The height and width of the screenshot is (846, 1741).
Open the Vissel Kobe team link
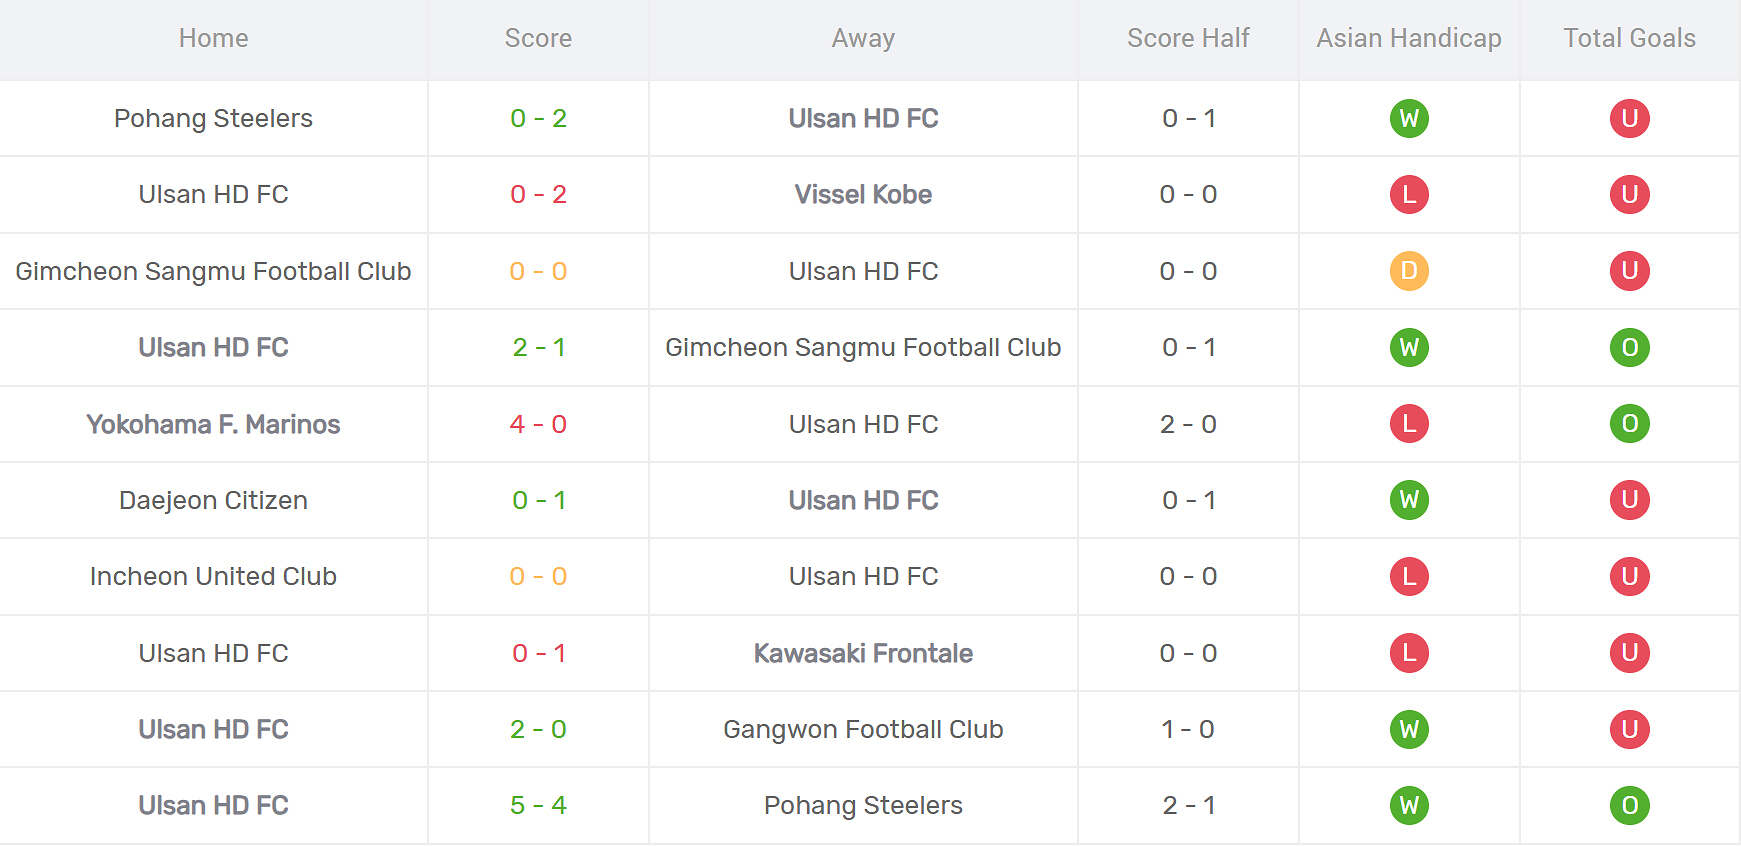click(863, 195)
